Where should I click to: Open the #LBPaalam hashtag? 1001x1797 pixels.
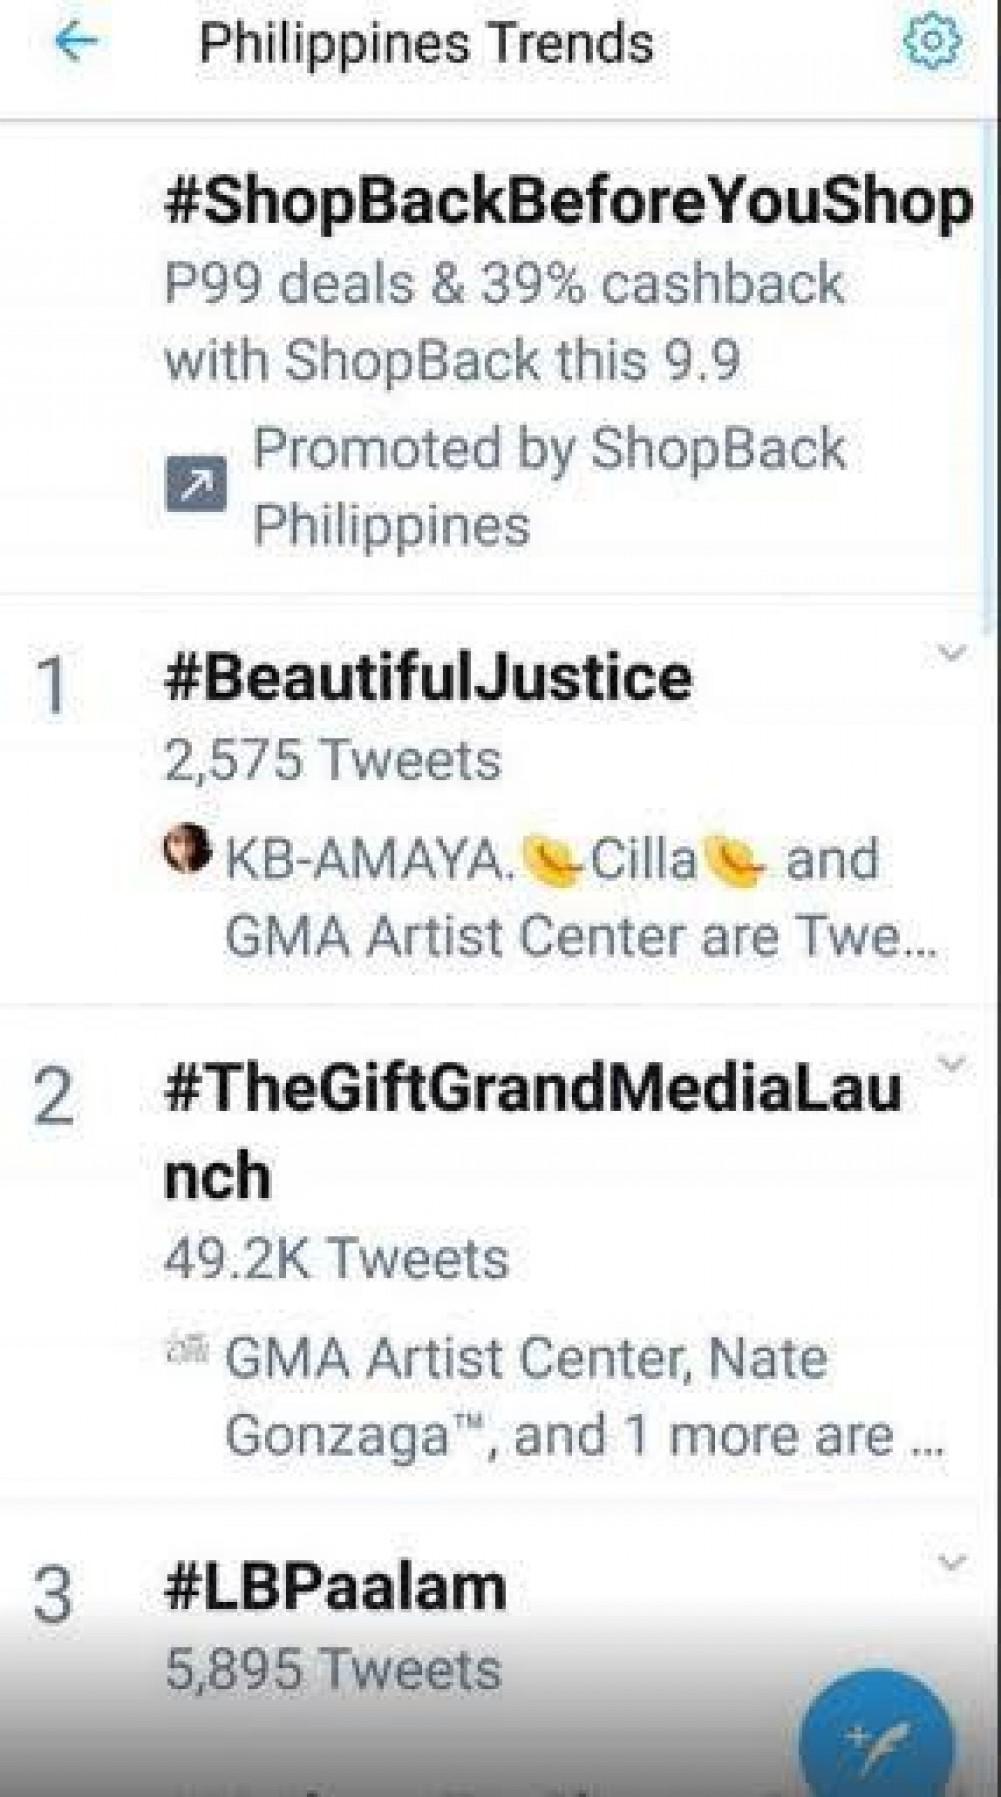[x=335, y=1588]
